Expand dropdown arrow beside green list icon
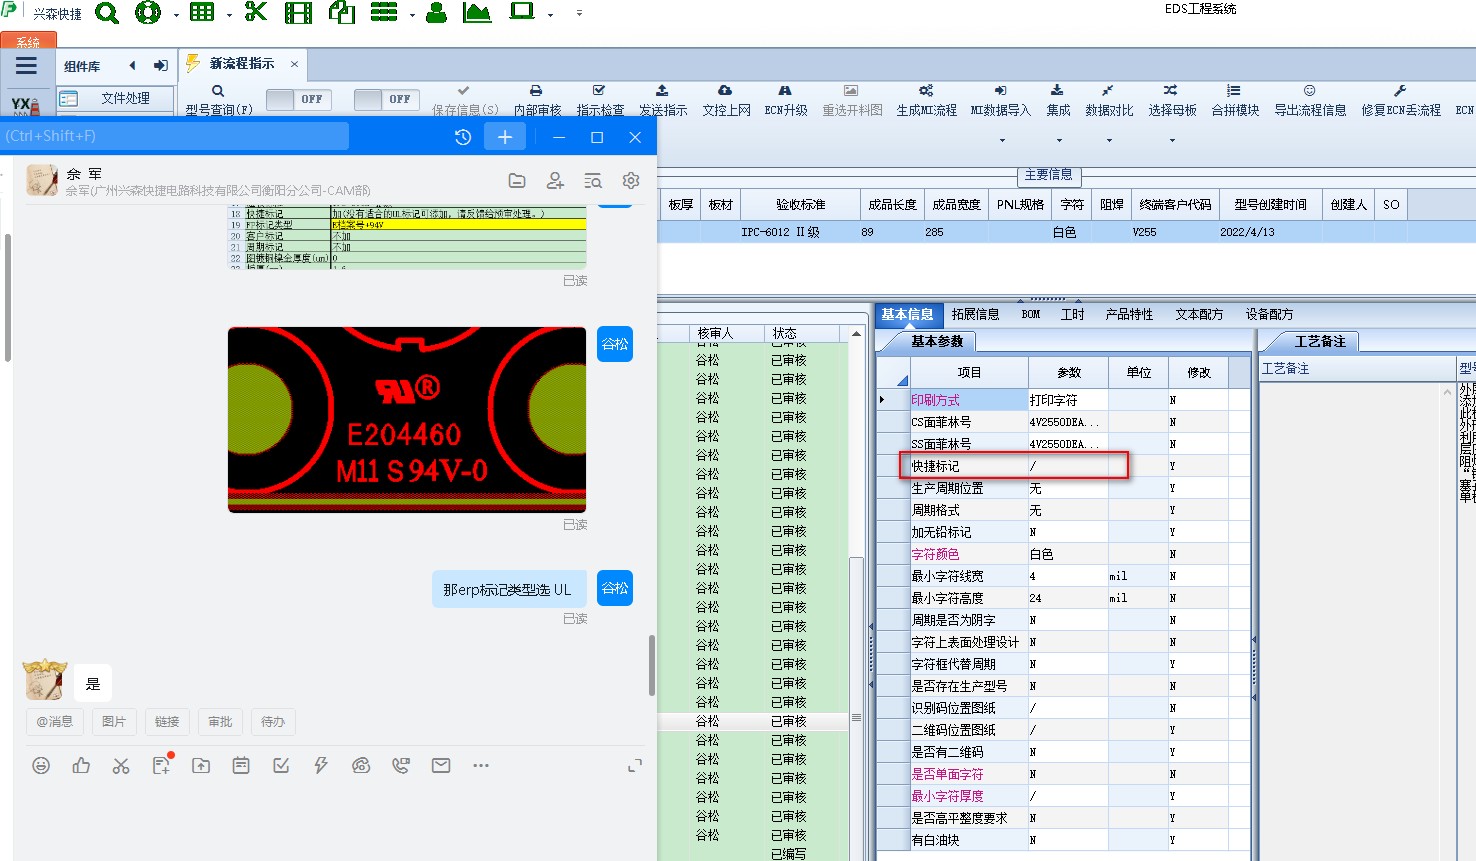Image resolution: width=1476 pixels, height=861 pixels. pos(412,15)
